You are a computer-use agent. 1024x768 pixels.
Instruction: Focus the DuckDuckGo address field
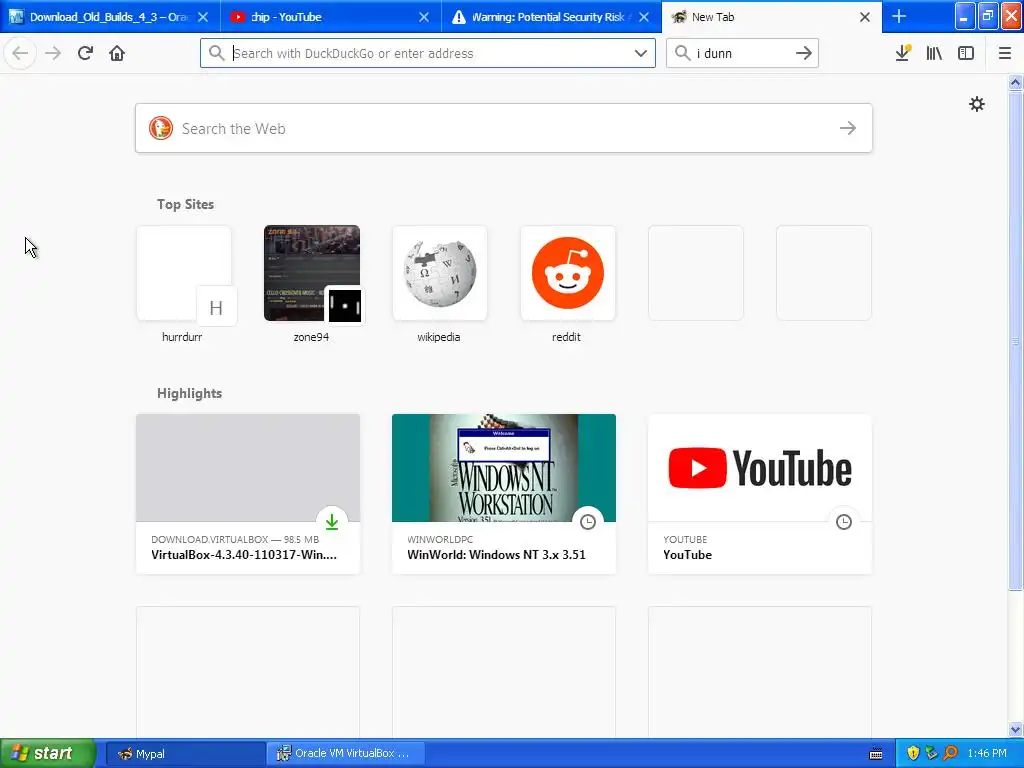tap(428, 53)
